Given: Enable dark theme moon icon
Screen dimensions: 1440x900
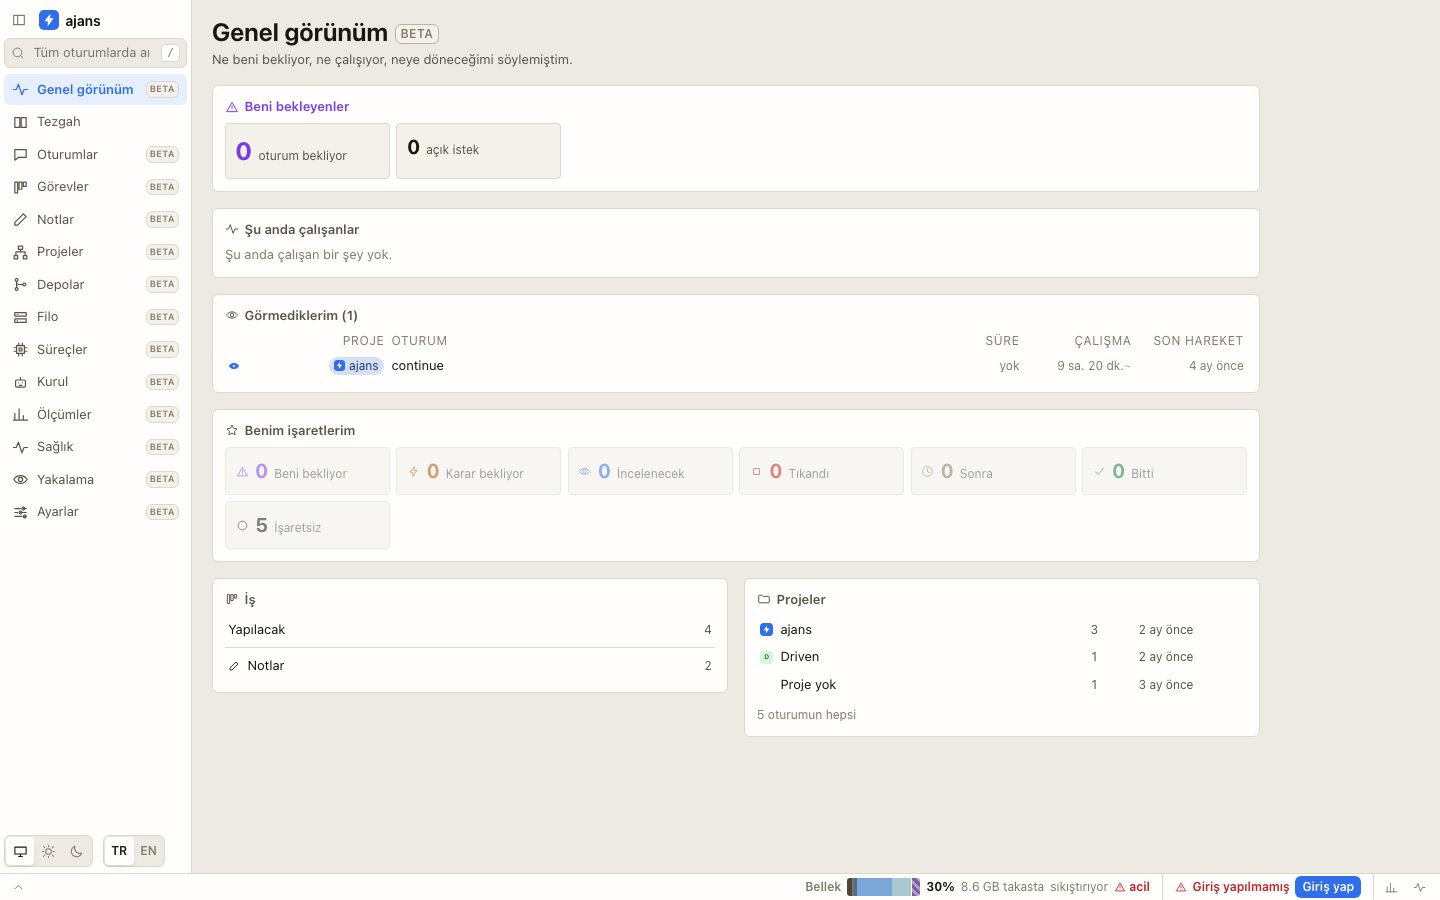Looking at the screenshot, I should 76,851.
